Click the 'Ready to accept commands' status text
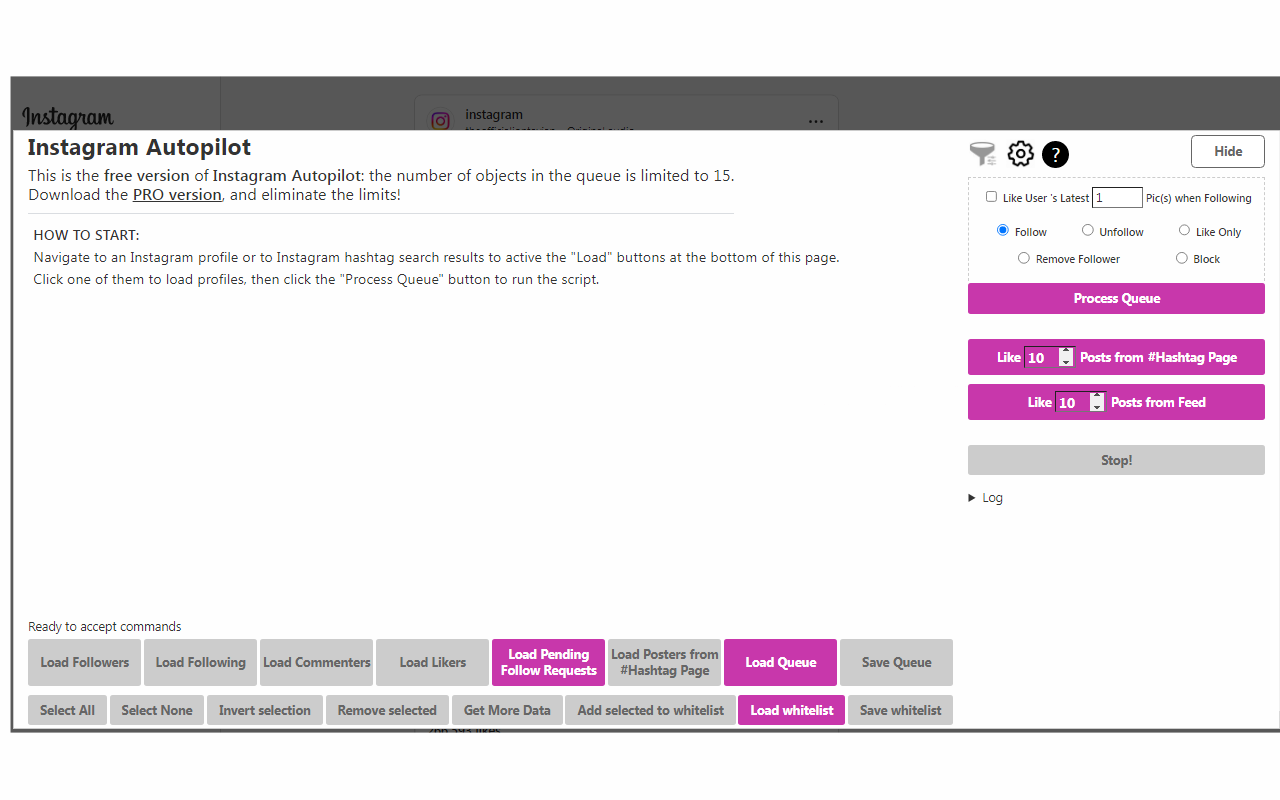This screenshot has width=1280, height=800. pyautogui.click(x=105, y=627)
